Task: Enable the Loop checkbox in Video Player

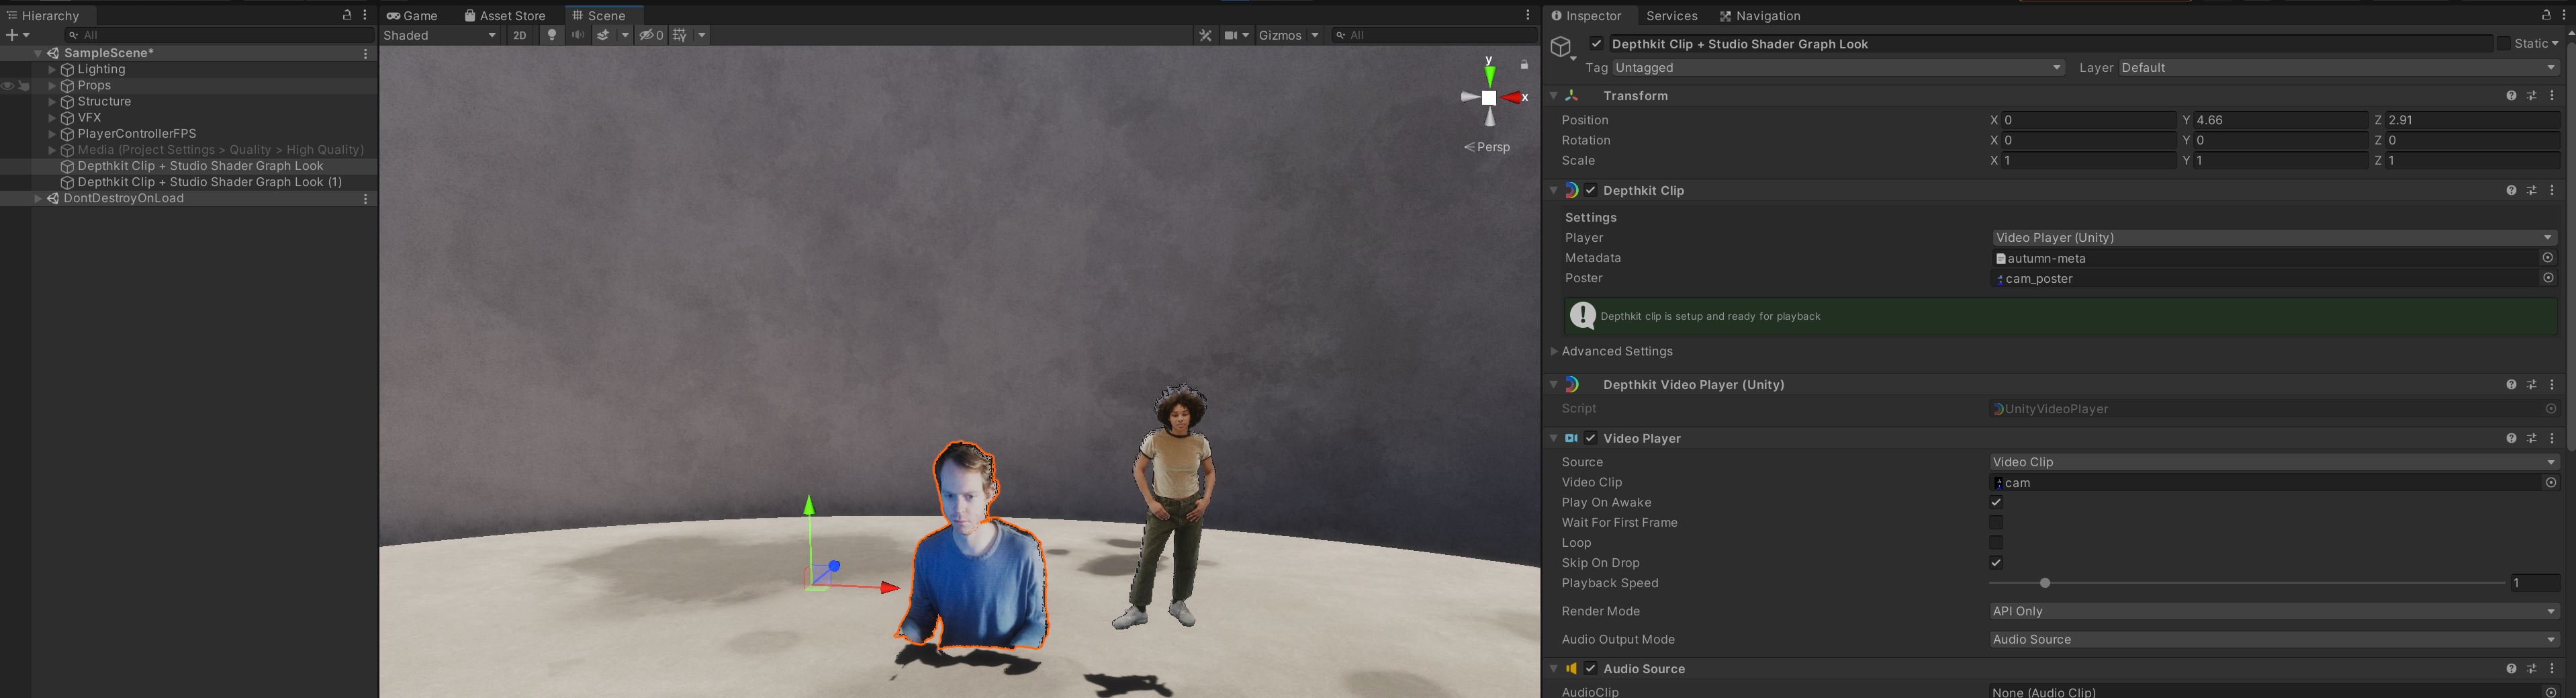Action: (x=1996, y=543)
